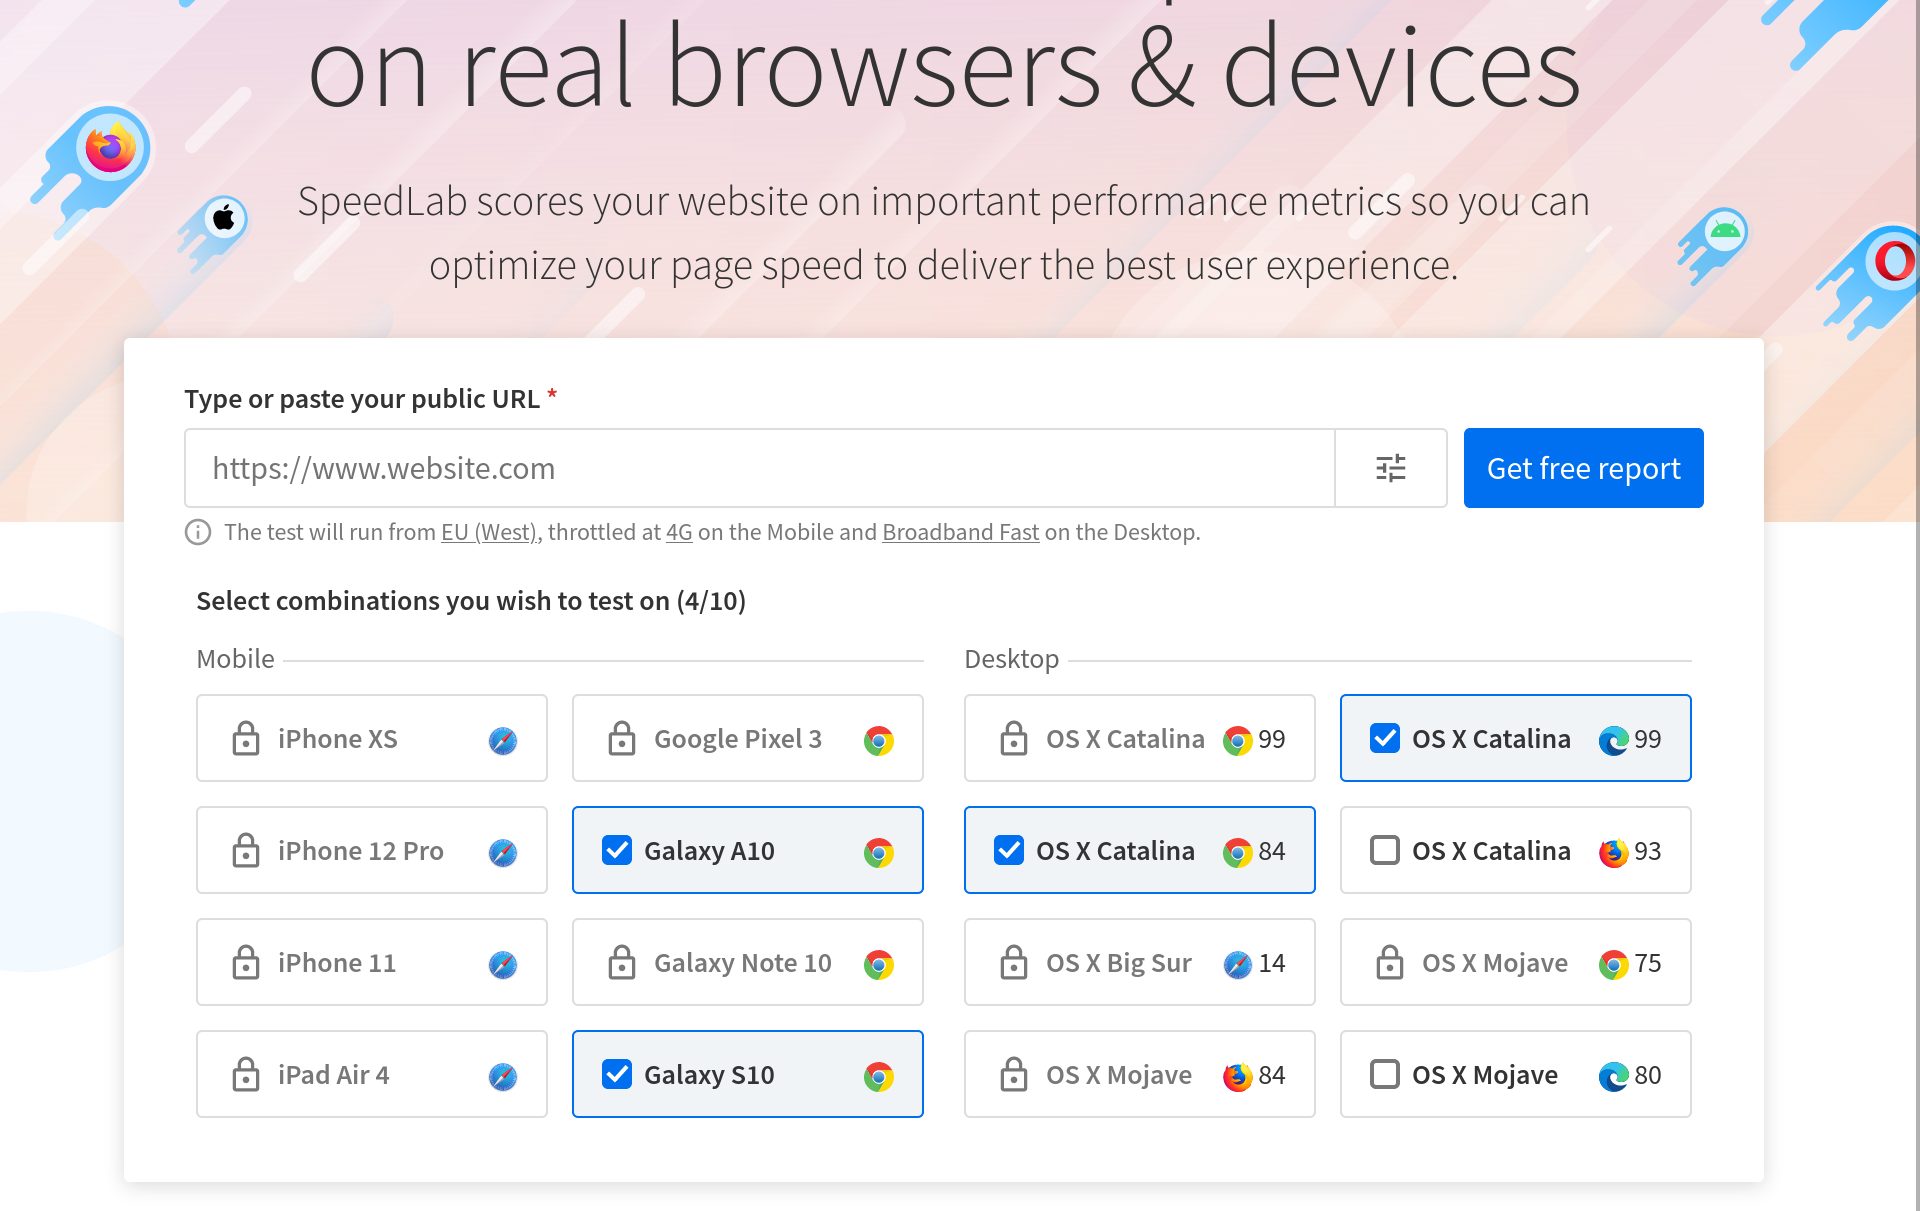The image size is (1920, 1211).
Task: Click the Safari browser icon on iPhone XS
Action: 504,738
